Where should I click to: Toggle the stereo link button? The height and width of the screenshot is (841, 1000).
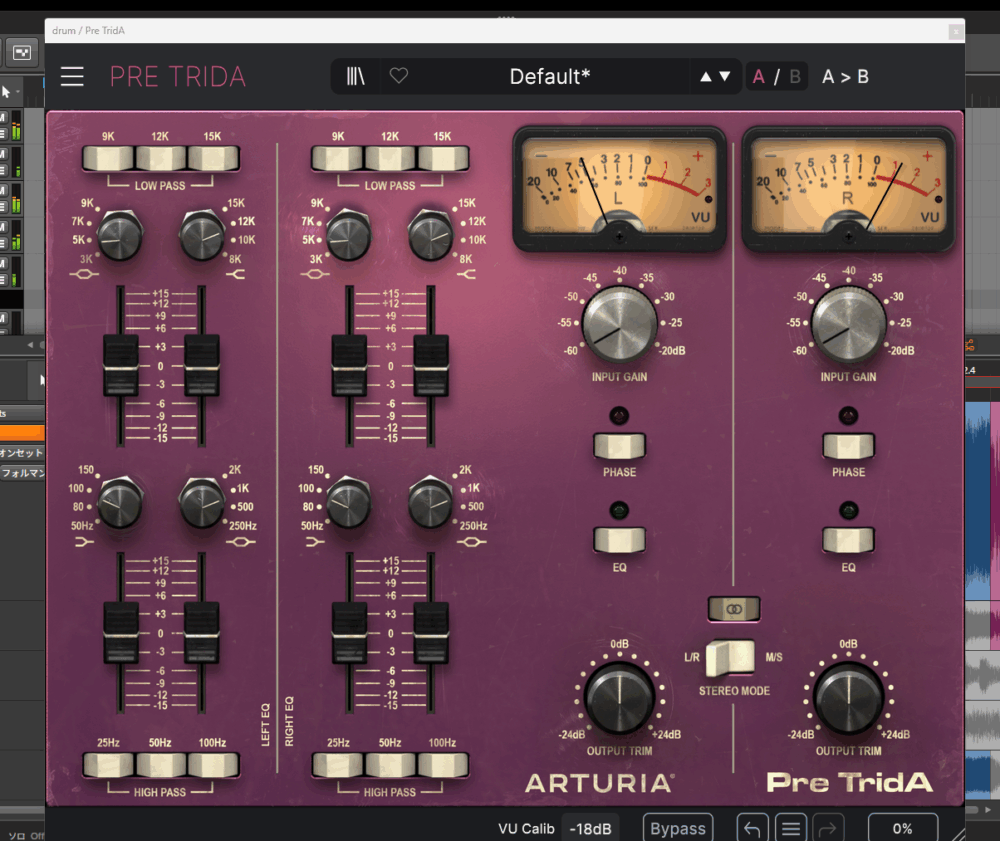click(x=734, y=609)
